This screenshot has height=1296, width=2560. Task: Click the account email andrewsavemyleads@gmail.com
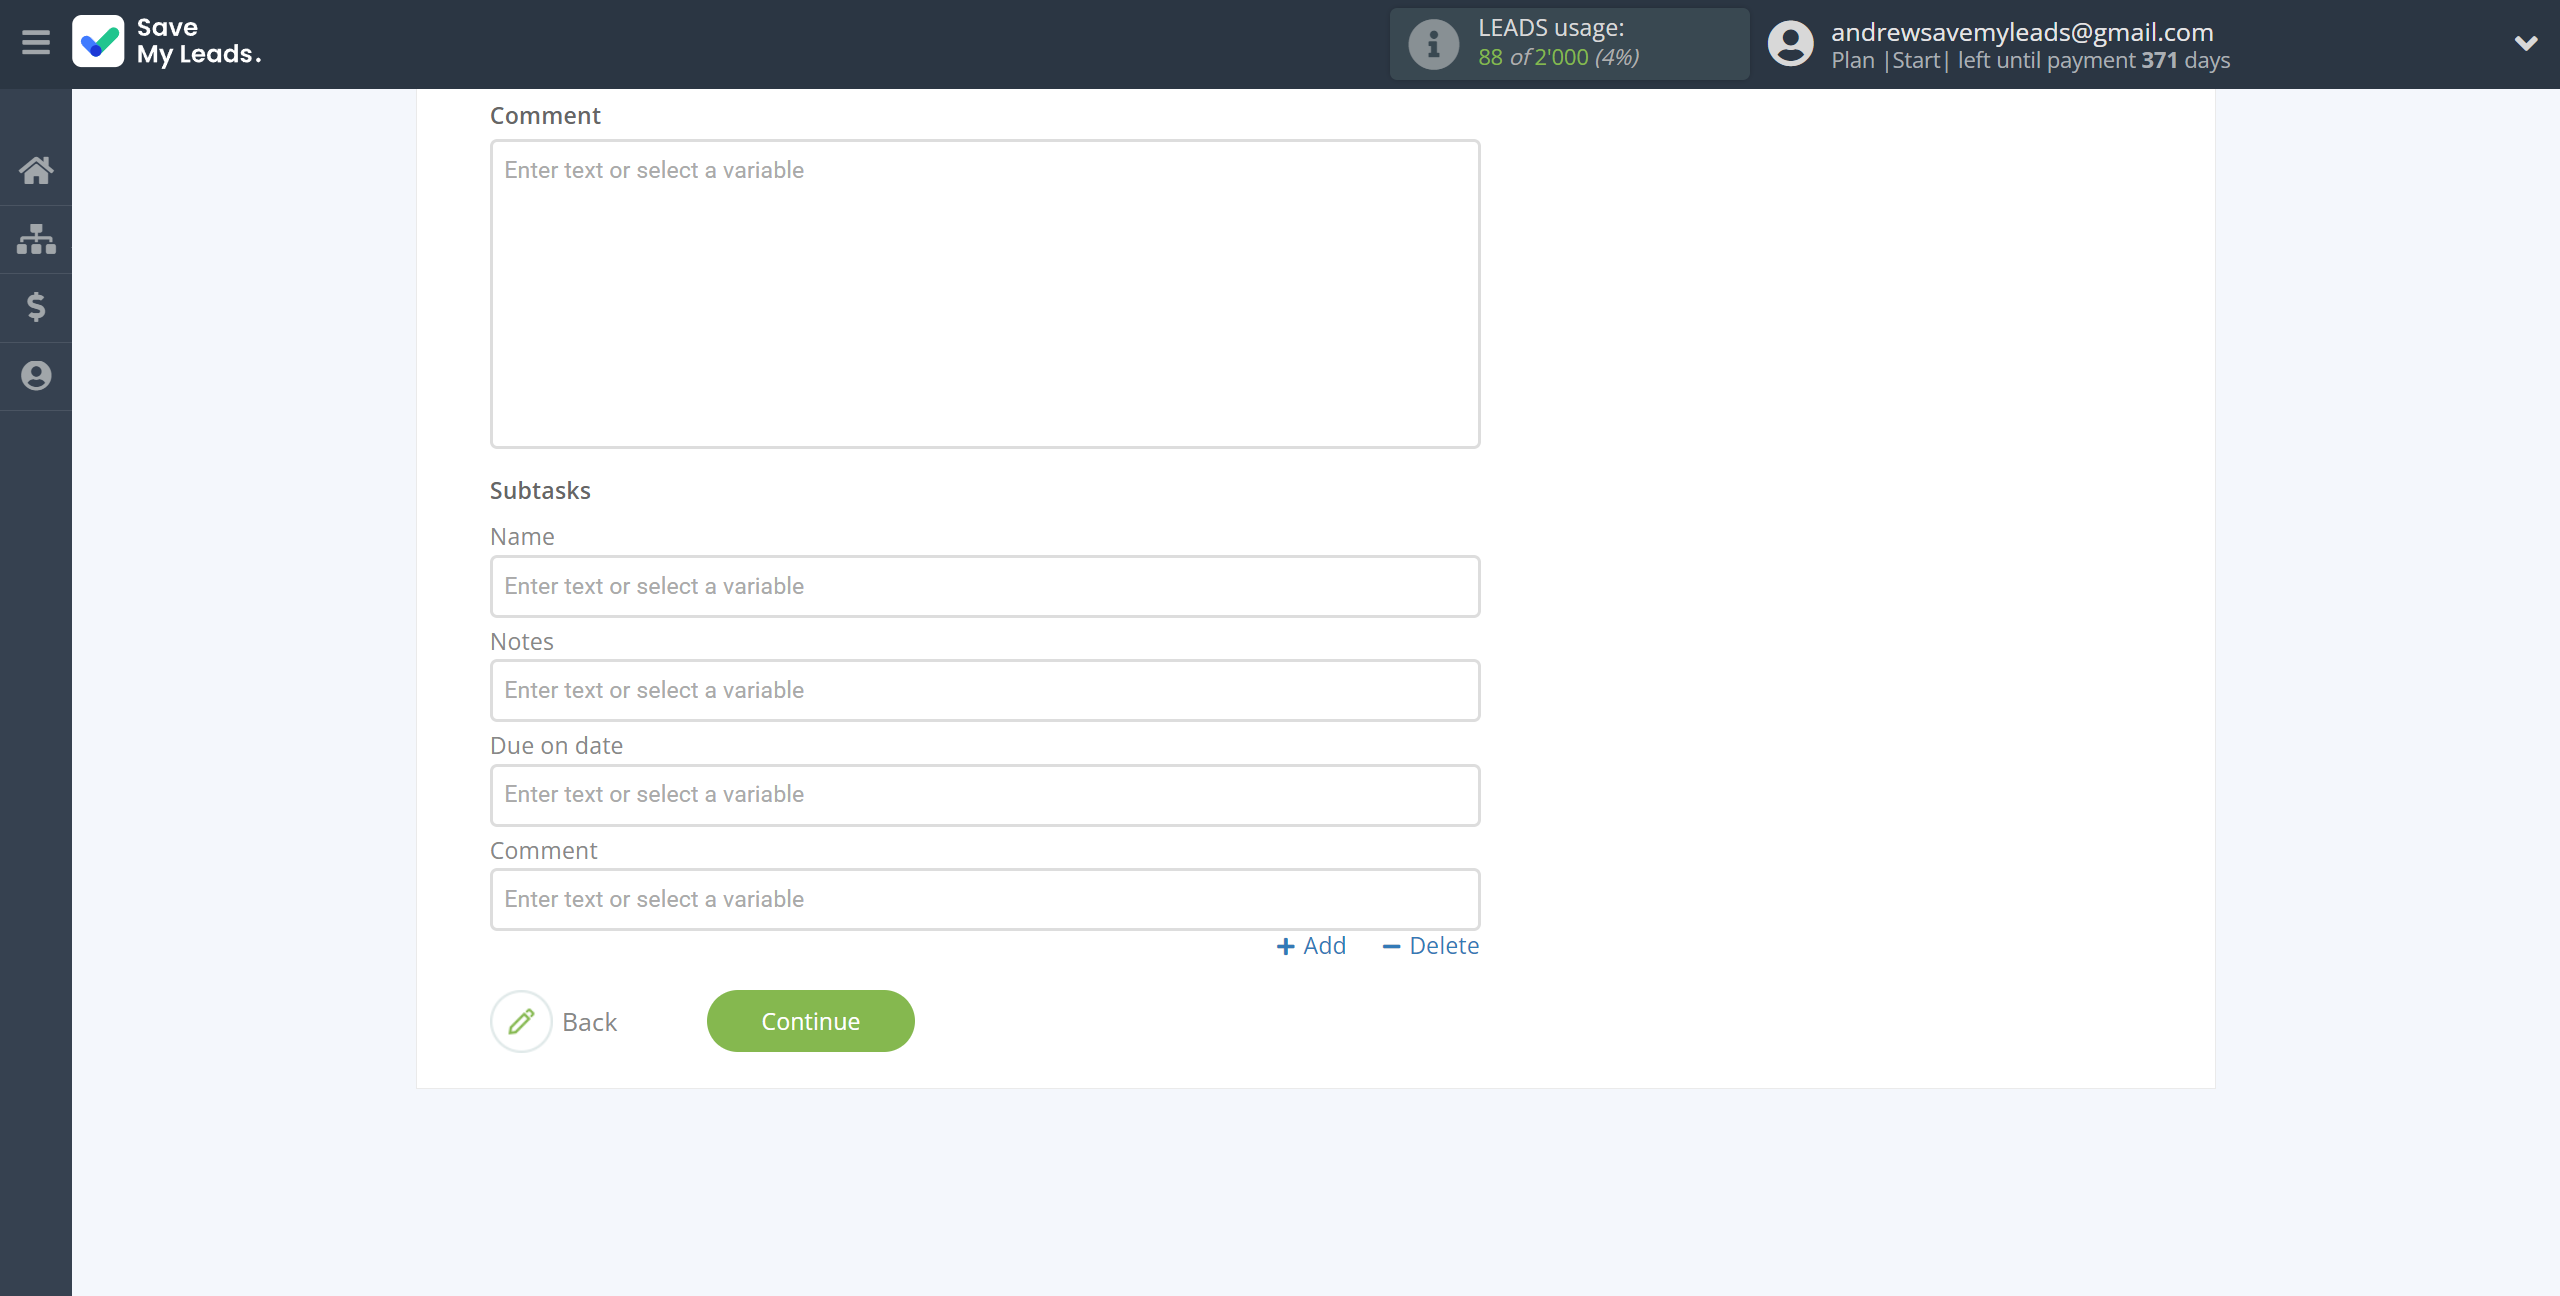[x=2022, y=32]
